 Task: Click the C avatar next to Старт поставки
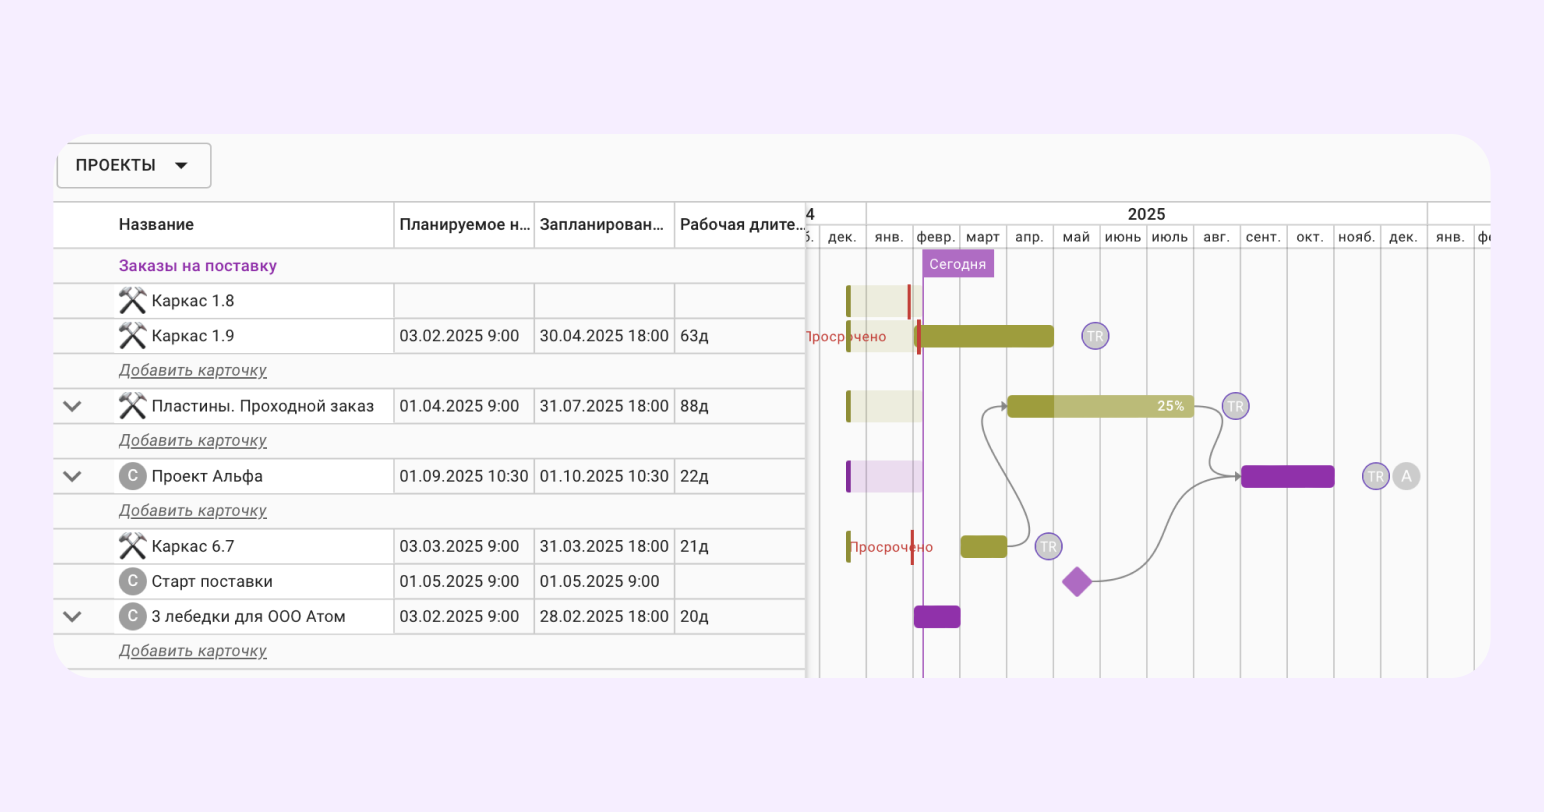pos(132,581)
